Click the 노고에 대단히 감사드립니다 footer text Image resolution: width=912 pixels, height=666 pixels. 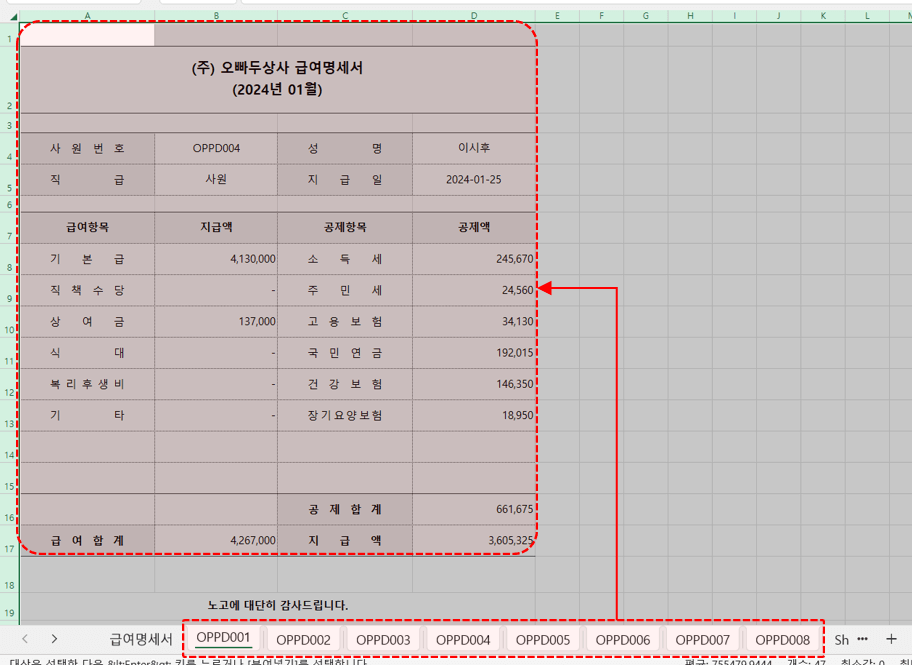277,606
